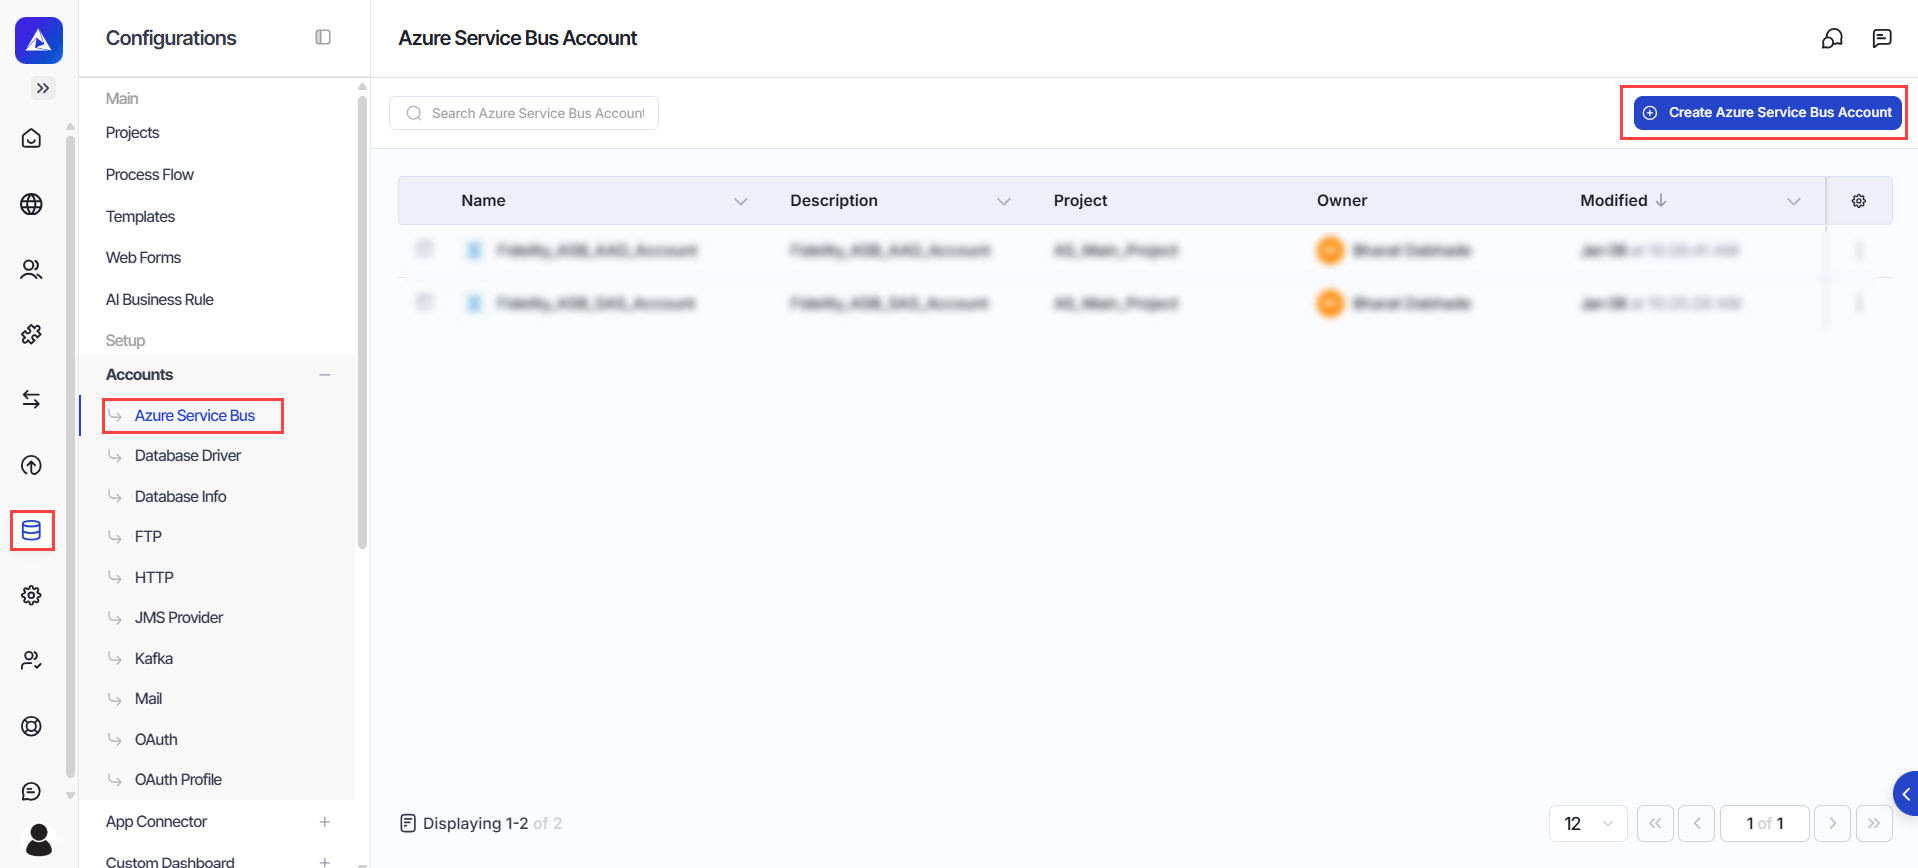Open the puzzle piece plugins icon
The height and width of the screenshot is (868, 1918).
[x=32, y=334]
